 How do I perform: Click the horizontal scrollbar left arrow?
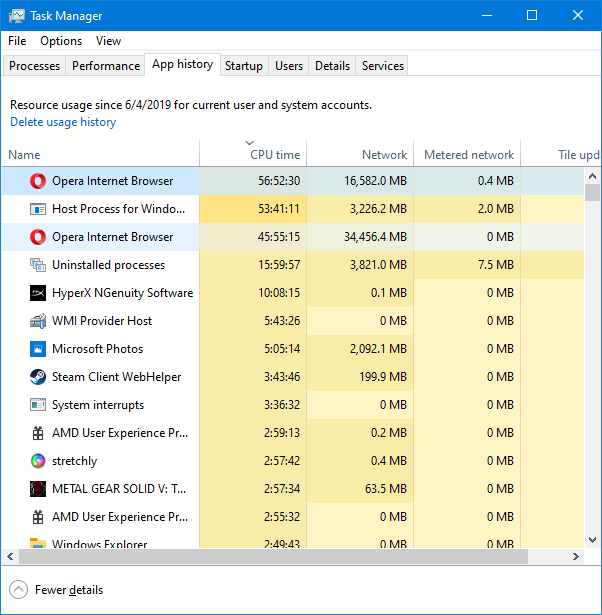point(10,557)
